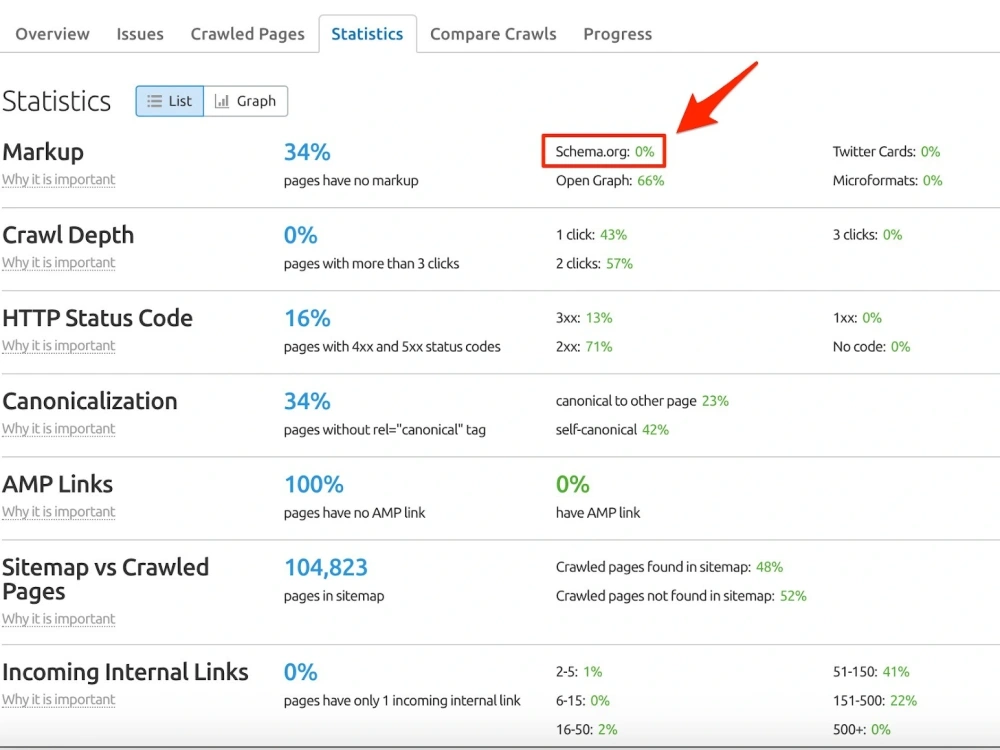Click the No code 0% value
The width and height of the screenshot is (1000, 750).
(x=901, y=346)
